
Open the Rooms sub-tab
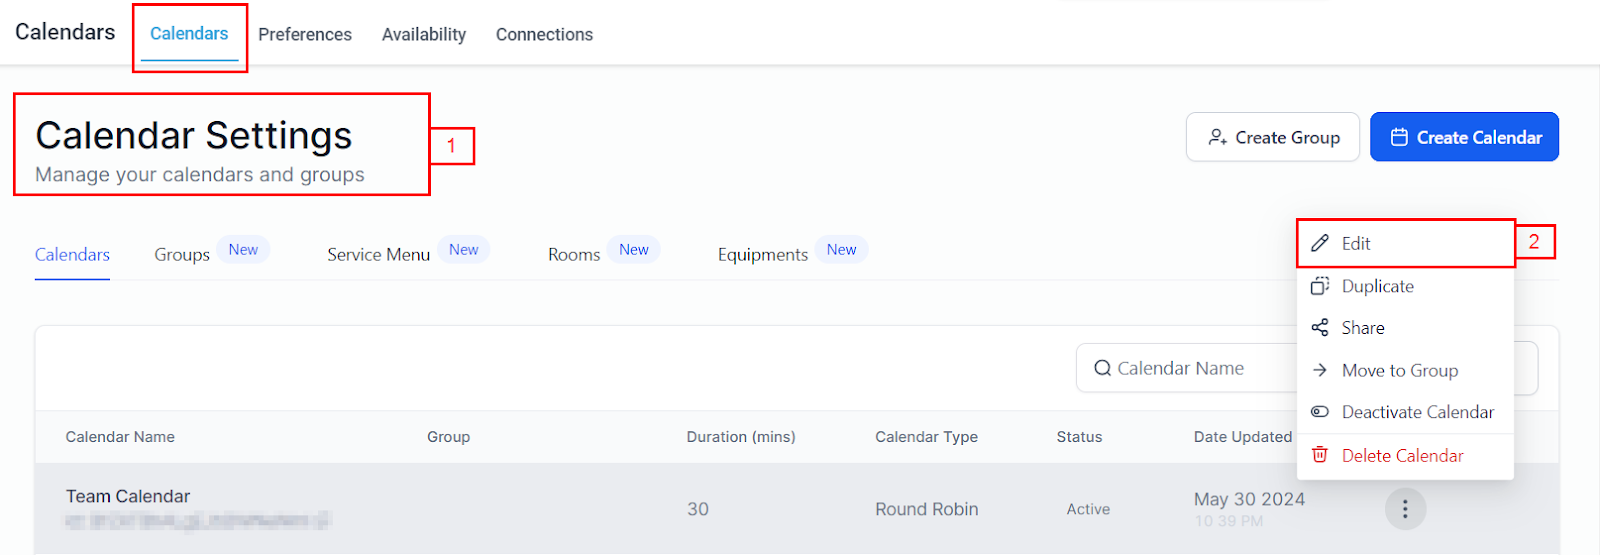tap(574, 255)
